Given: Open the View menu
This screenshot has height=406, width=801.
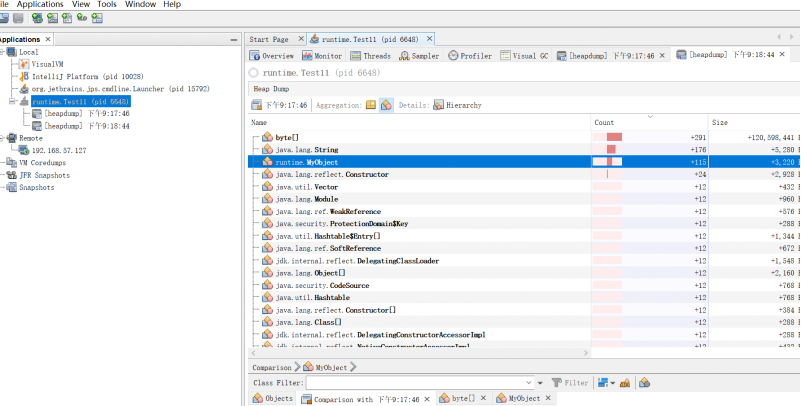Looking at the screenshot, I should pos(81,4).
